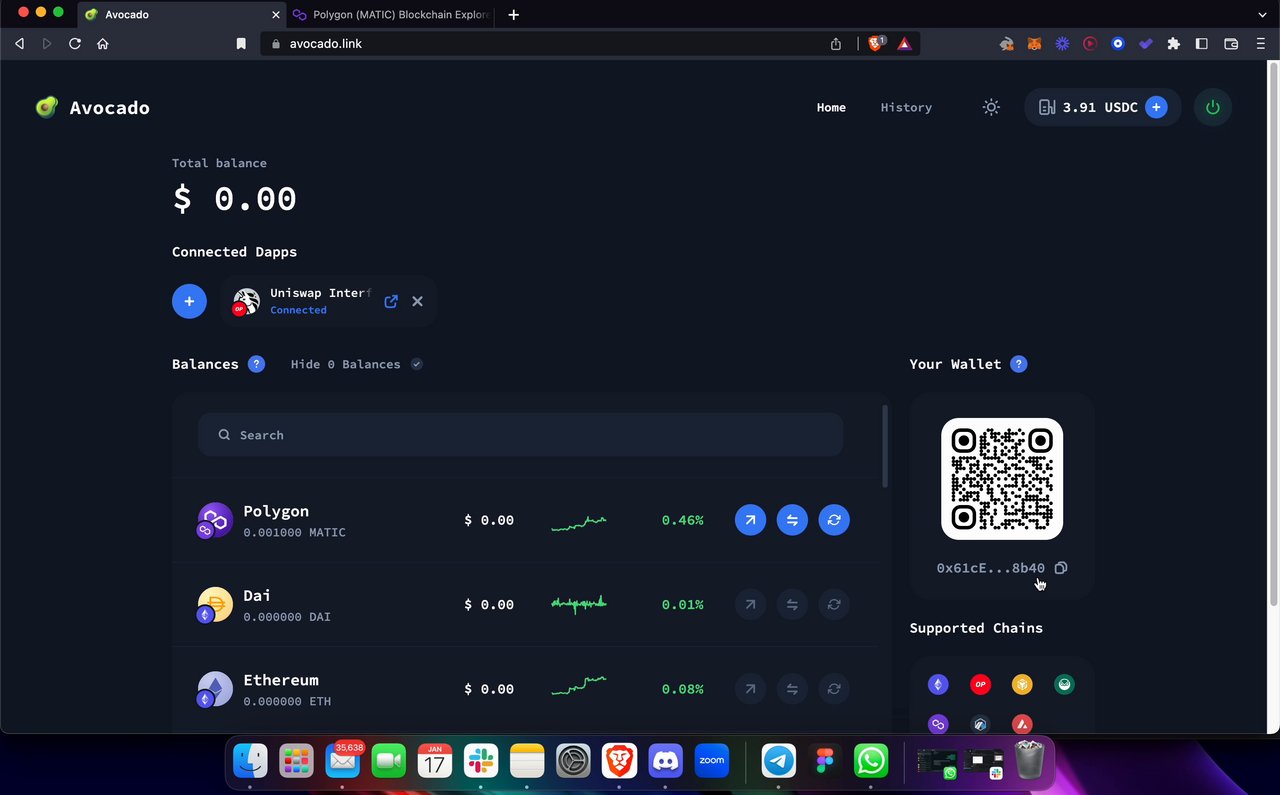Screen dimensions: 1280x795
Task: Add USDC gas with plus button
Action: click(1156, 107)
